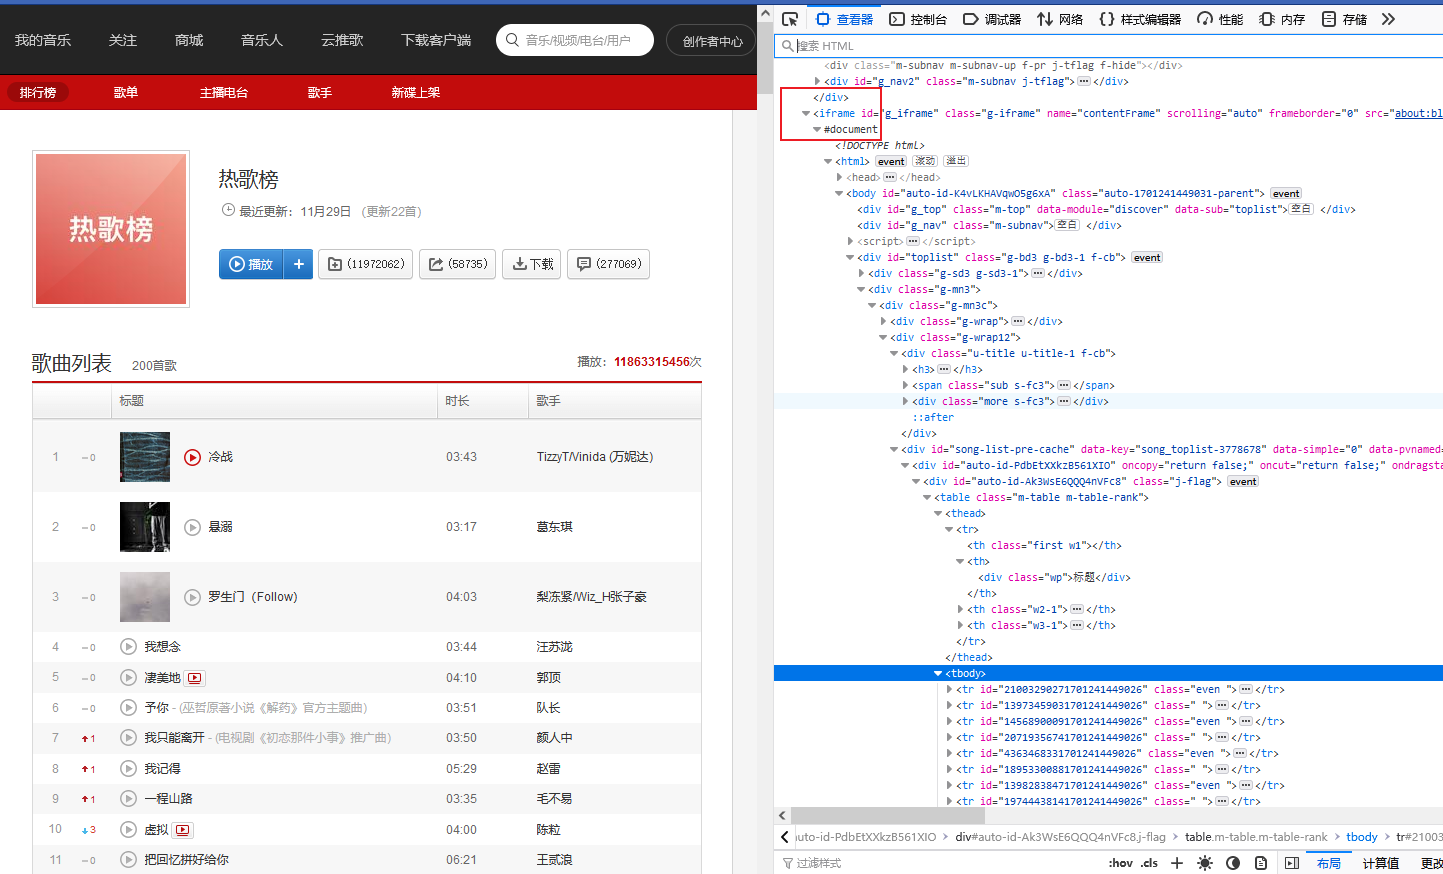
Task: Click the share button showing 58735
Action: [x=458, y=264]
